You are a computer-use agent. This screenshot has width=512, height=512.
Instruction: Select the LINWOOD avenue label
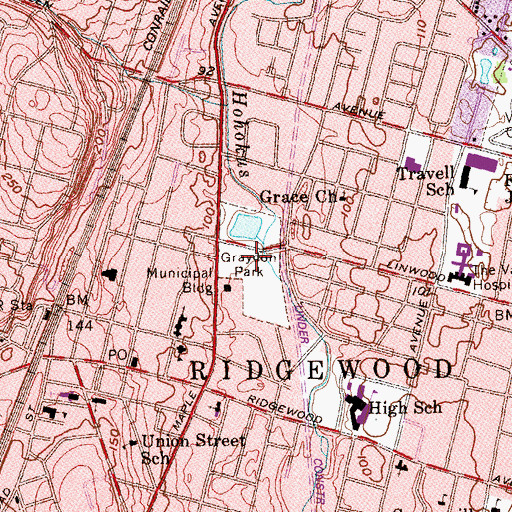coord(416,271)
